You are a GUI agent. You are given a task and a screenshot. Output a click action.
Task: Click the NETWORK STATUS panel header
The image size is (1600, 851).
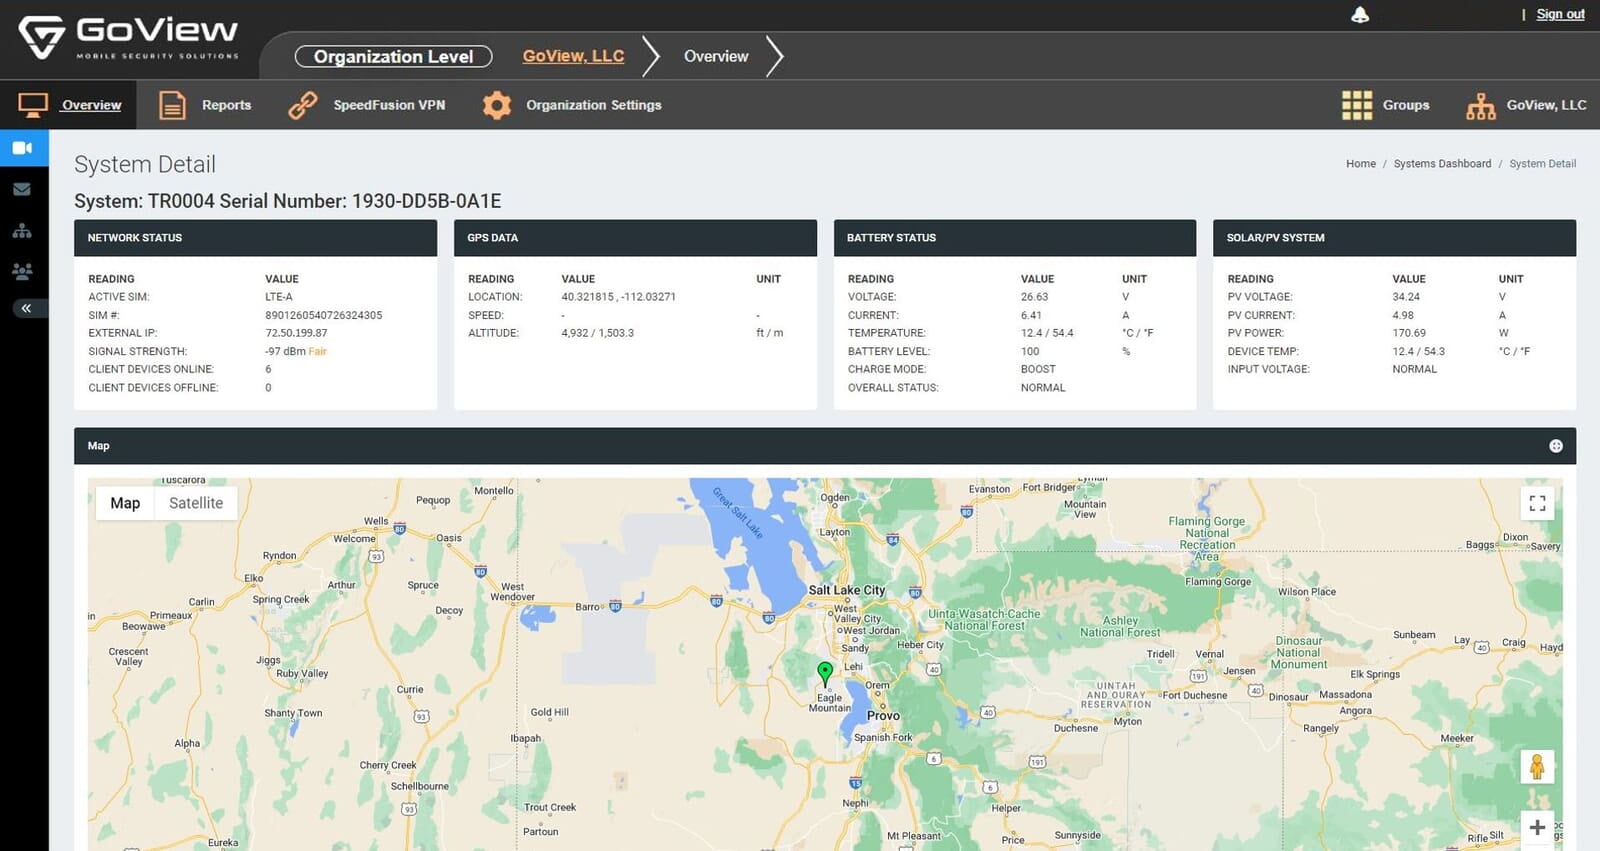[x=255, y=238]
